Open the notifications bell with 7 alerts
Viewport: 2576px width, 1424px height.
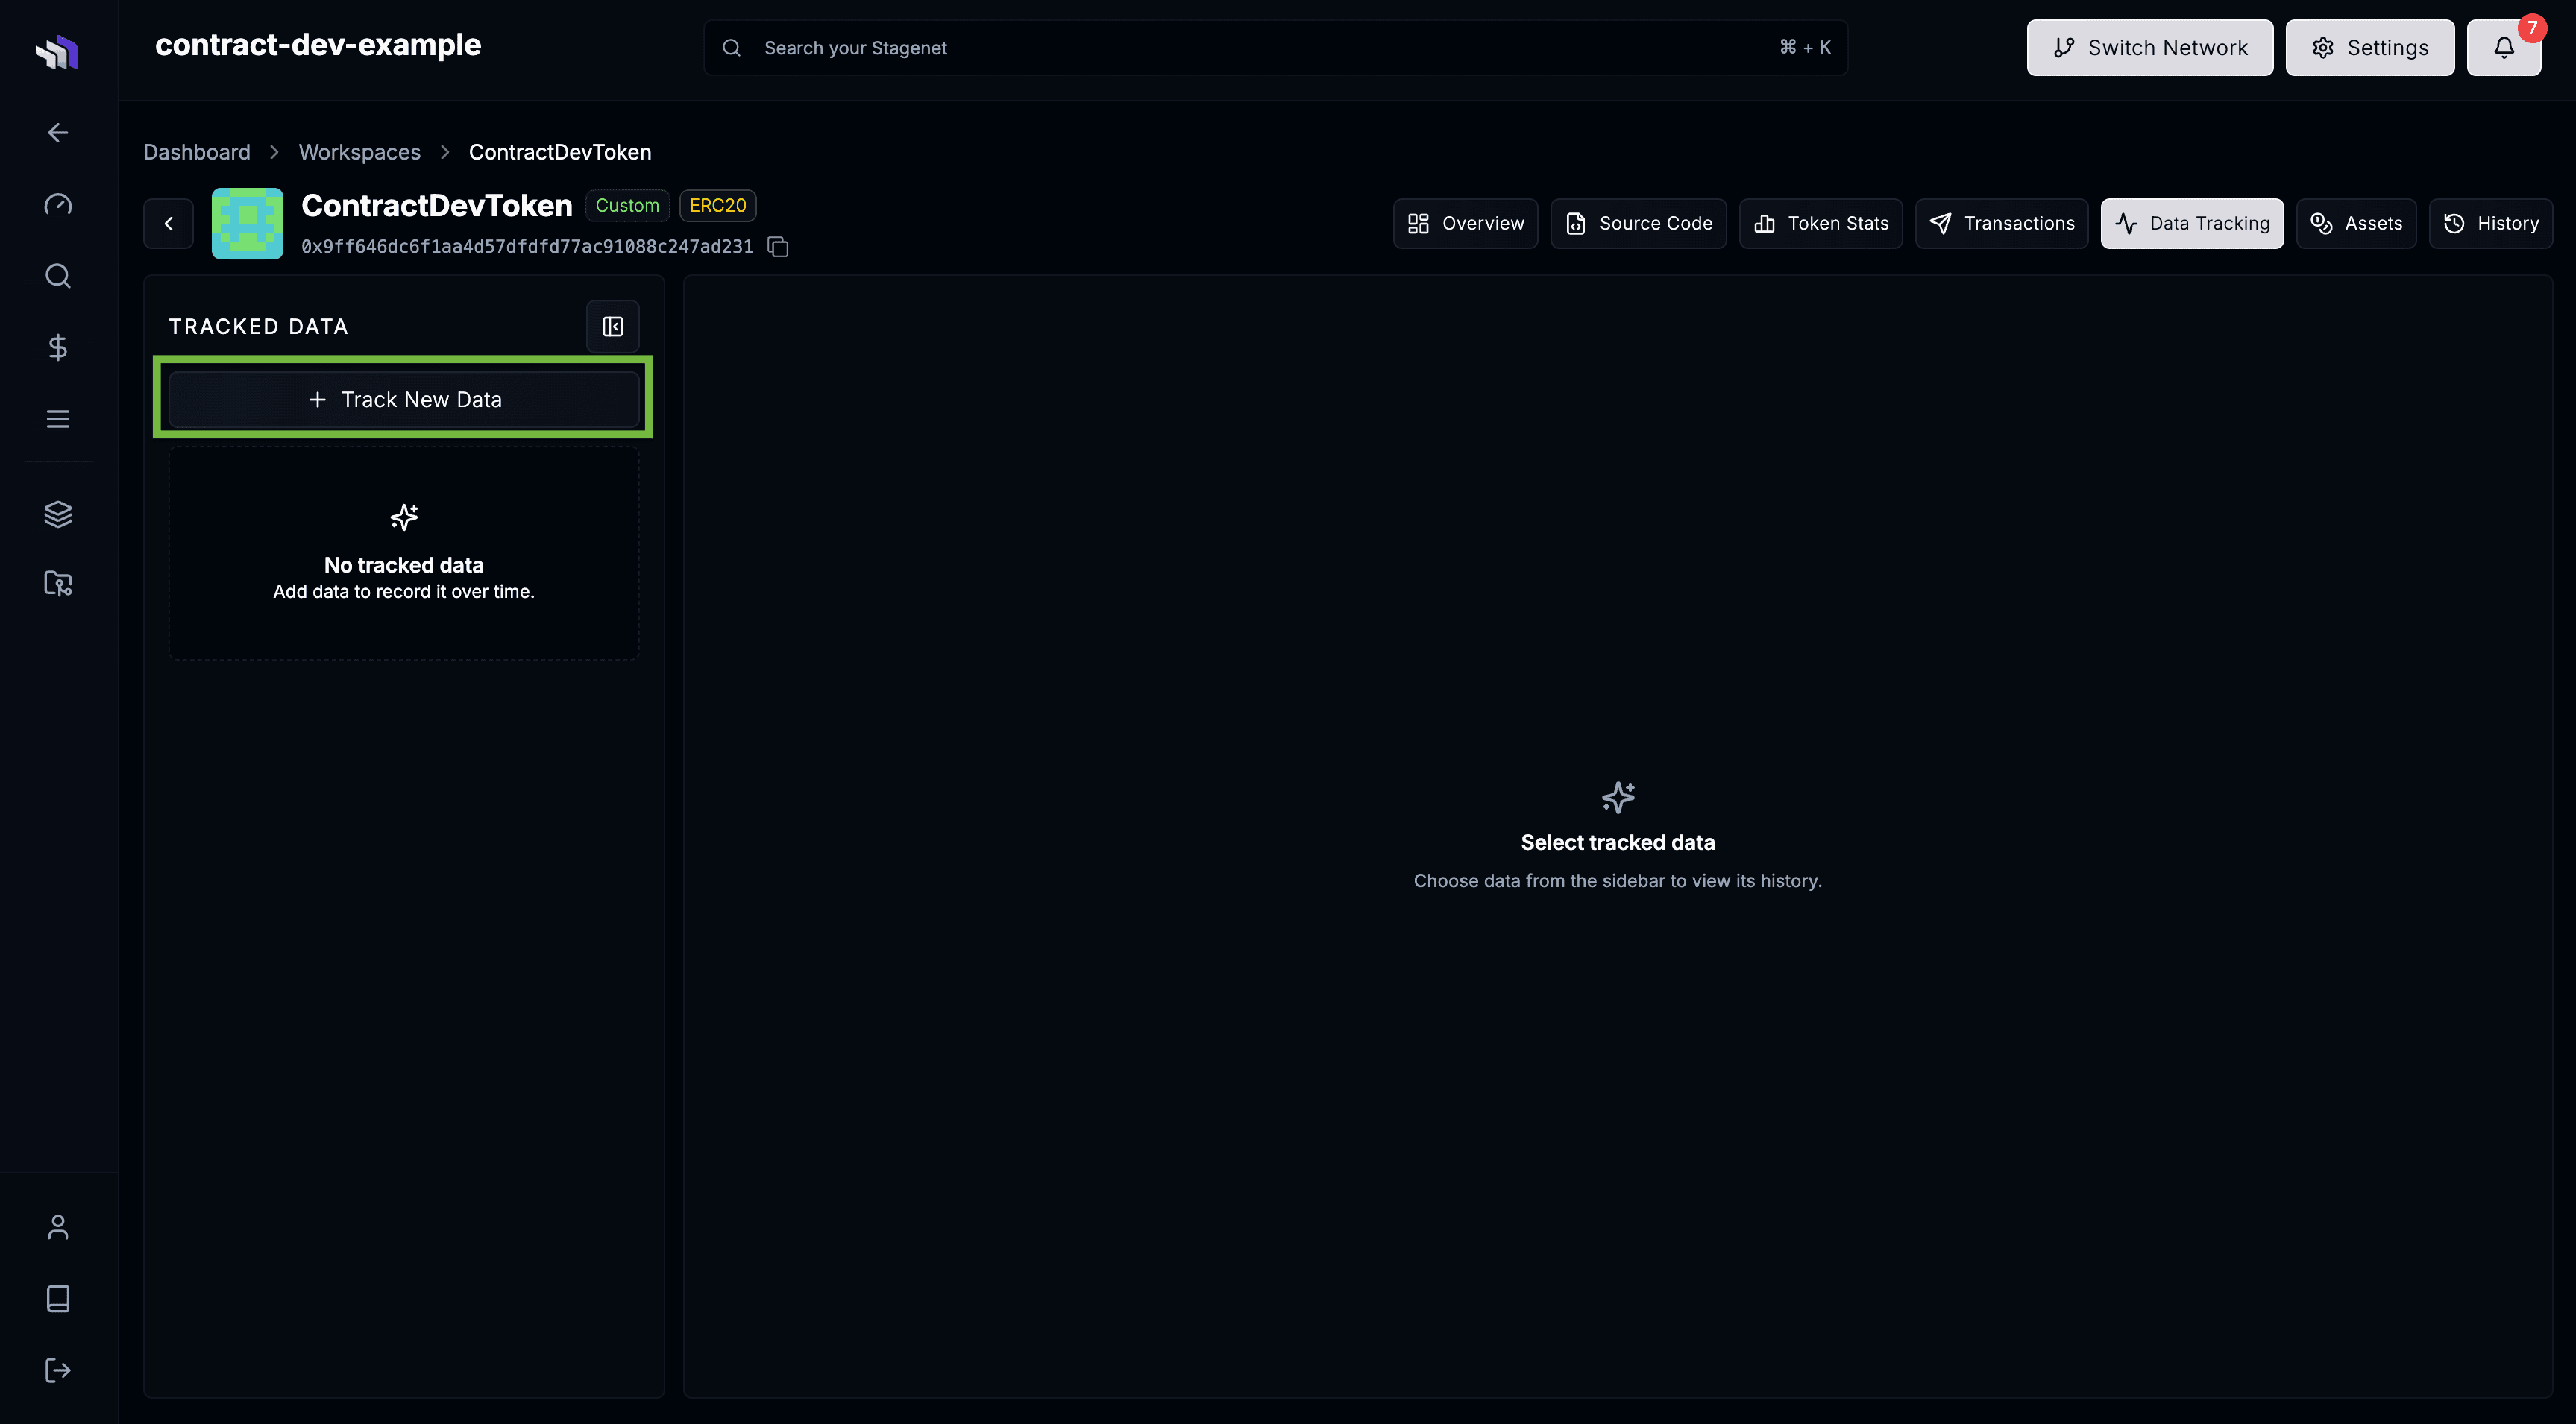pyautogui.click(x=2504, y=47)
